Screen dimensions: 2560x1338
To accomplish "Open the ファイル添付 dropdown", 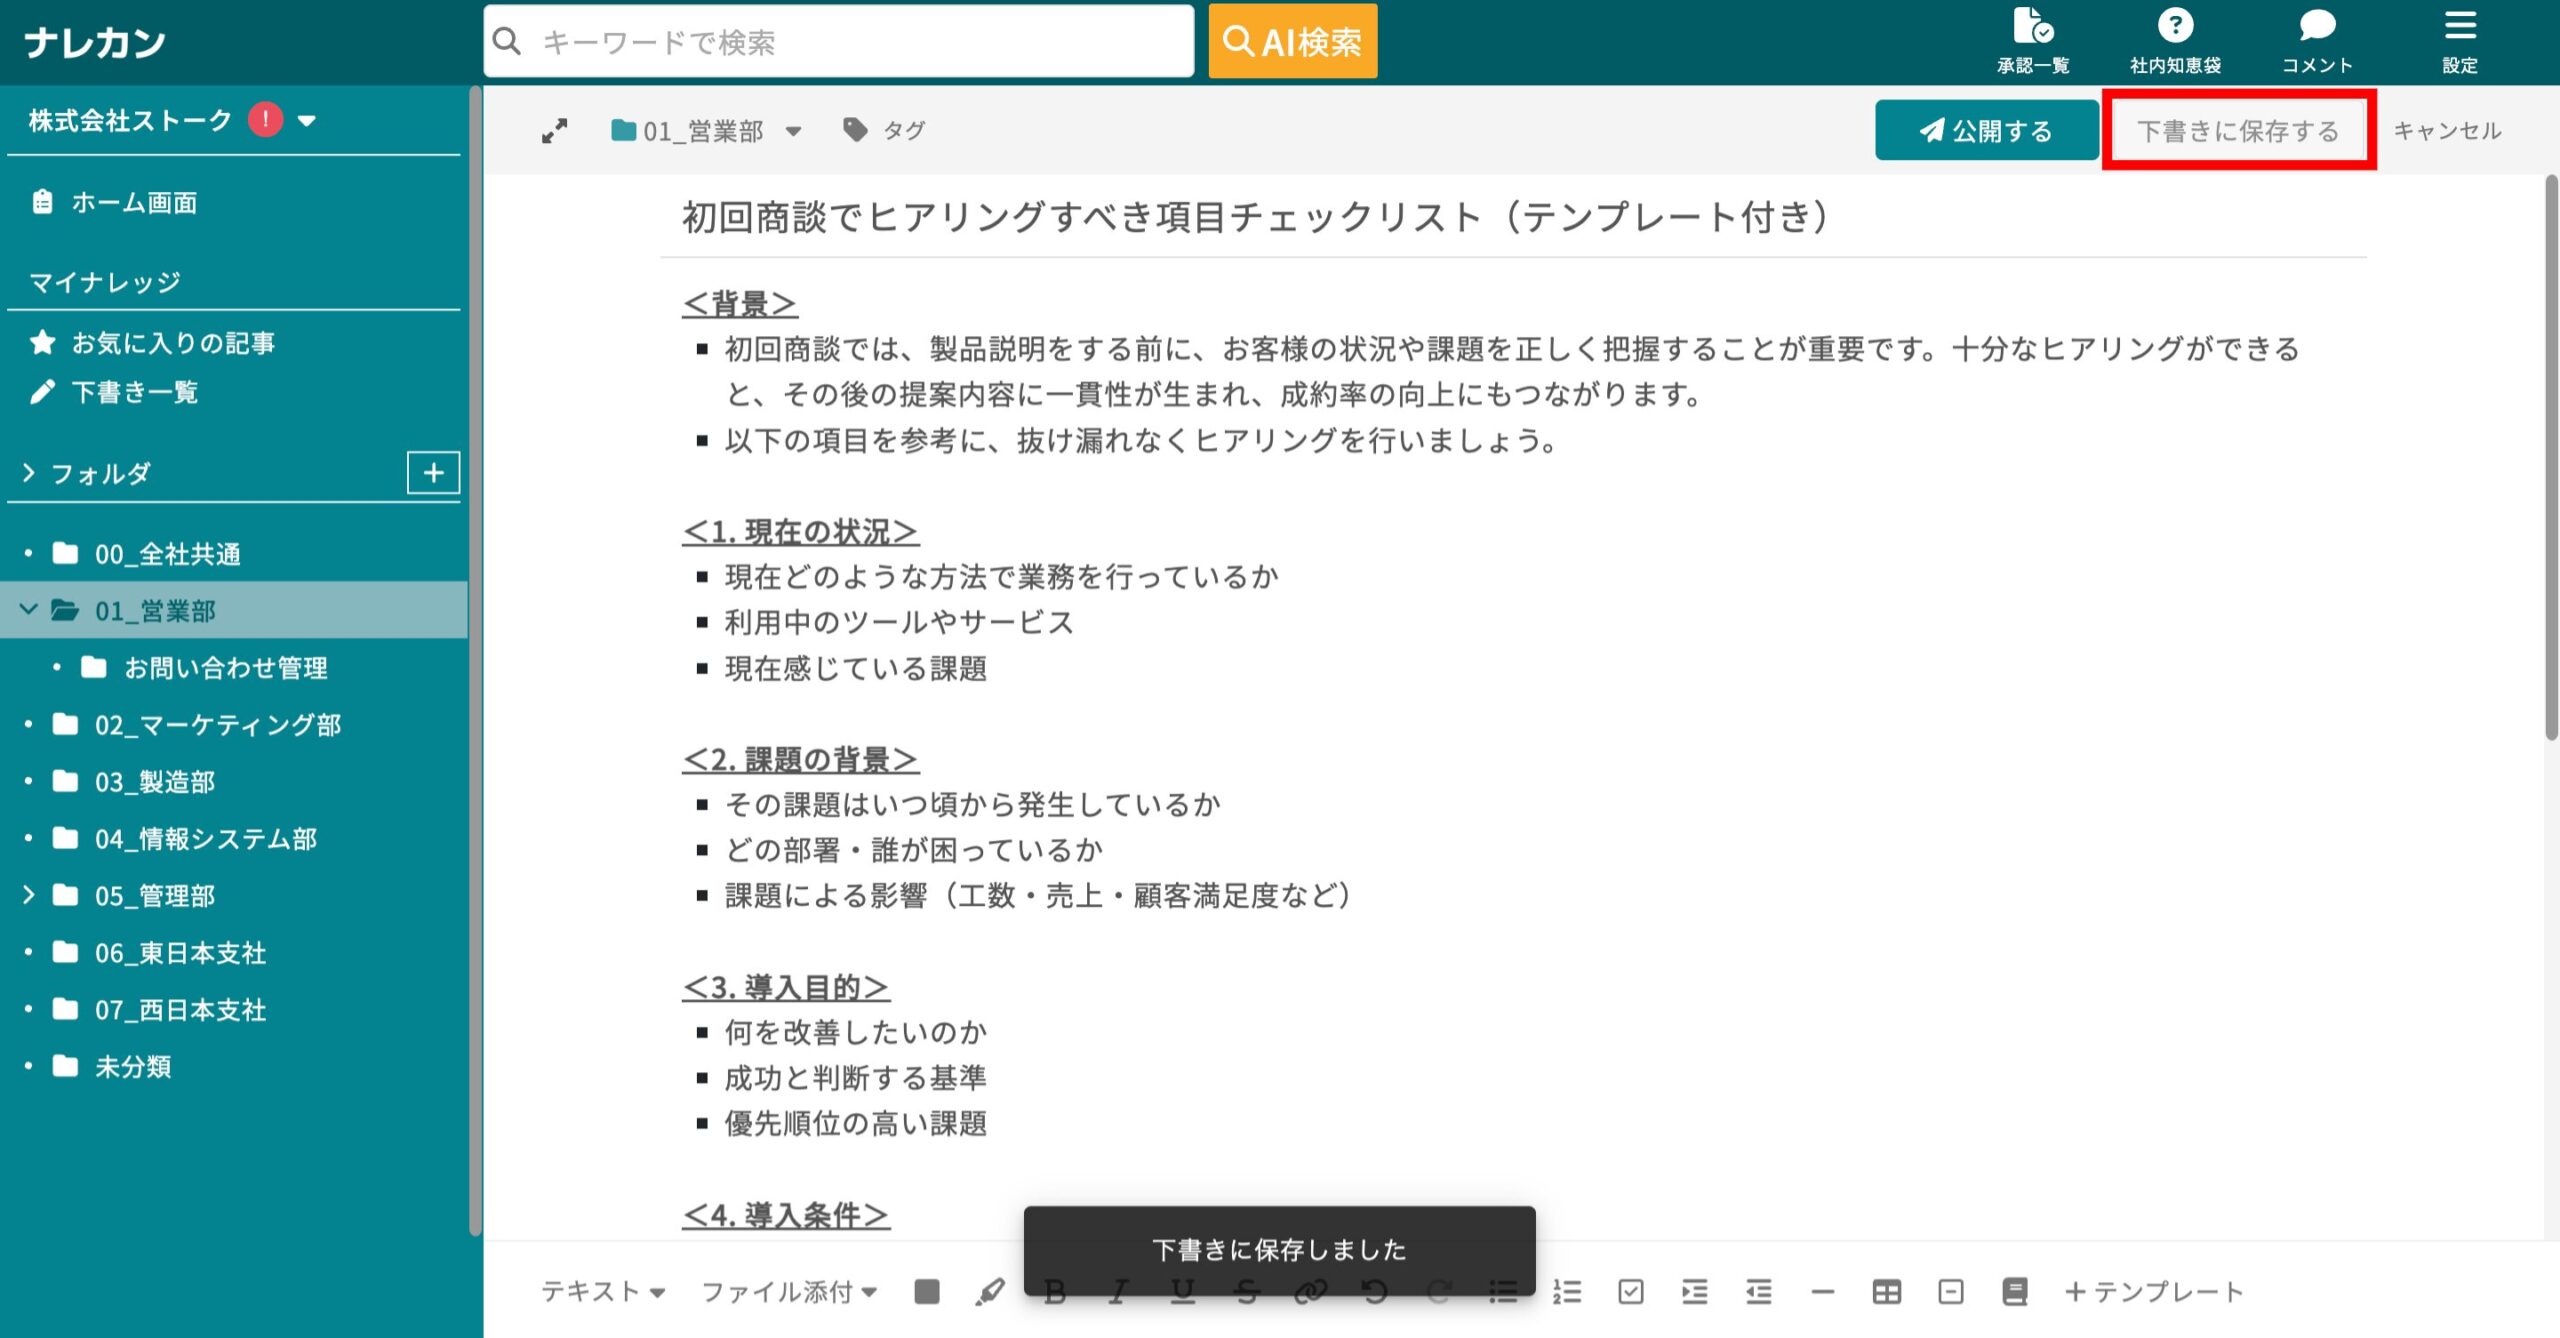I will pos(789,1292).
